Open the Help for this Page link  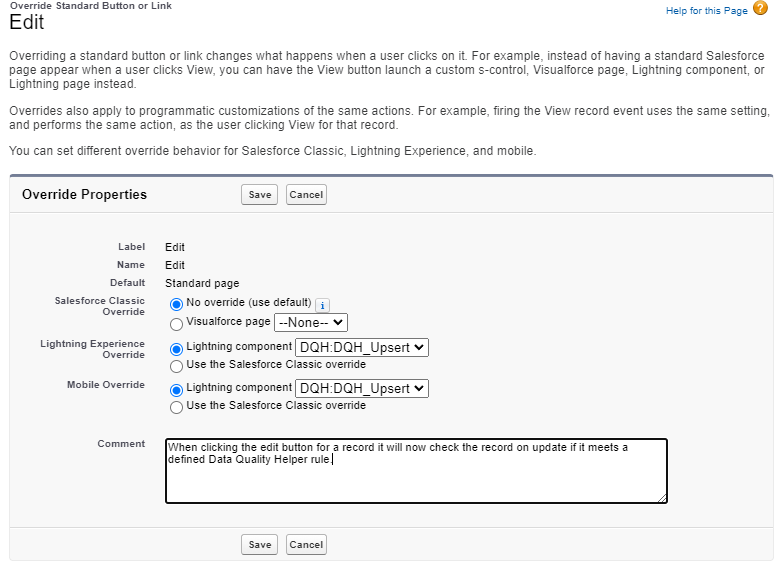pyautogui.click(x=706, y=11)
